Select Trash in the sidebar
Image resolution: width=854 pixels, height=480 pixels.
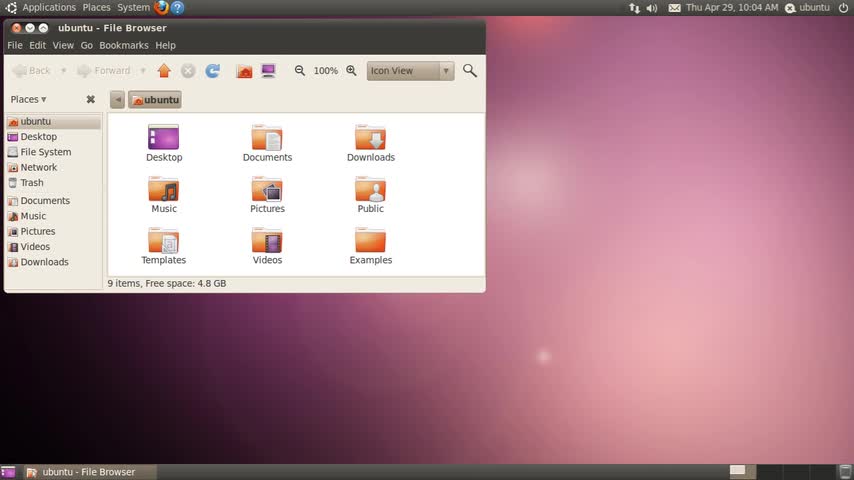(x=53, y=183)
